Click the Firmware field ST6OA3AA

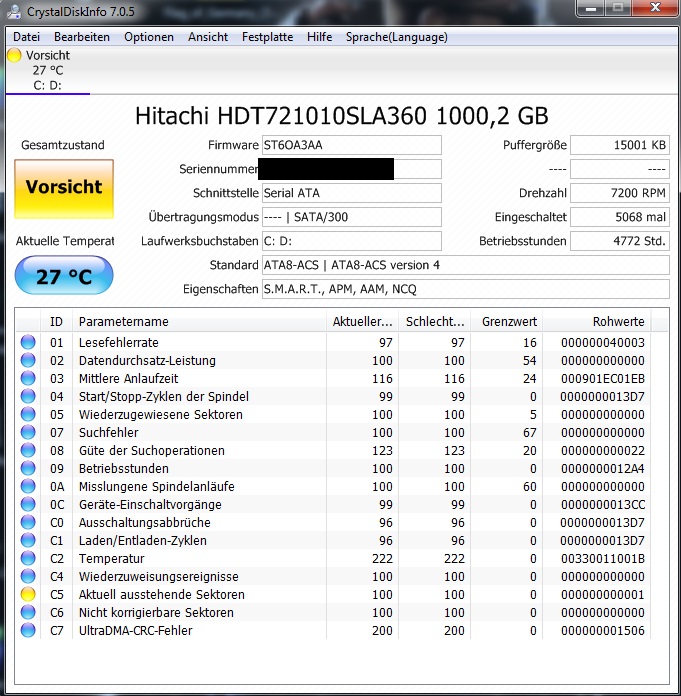click(352, 145)
